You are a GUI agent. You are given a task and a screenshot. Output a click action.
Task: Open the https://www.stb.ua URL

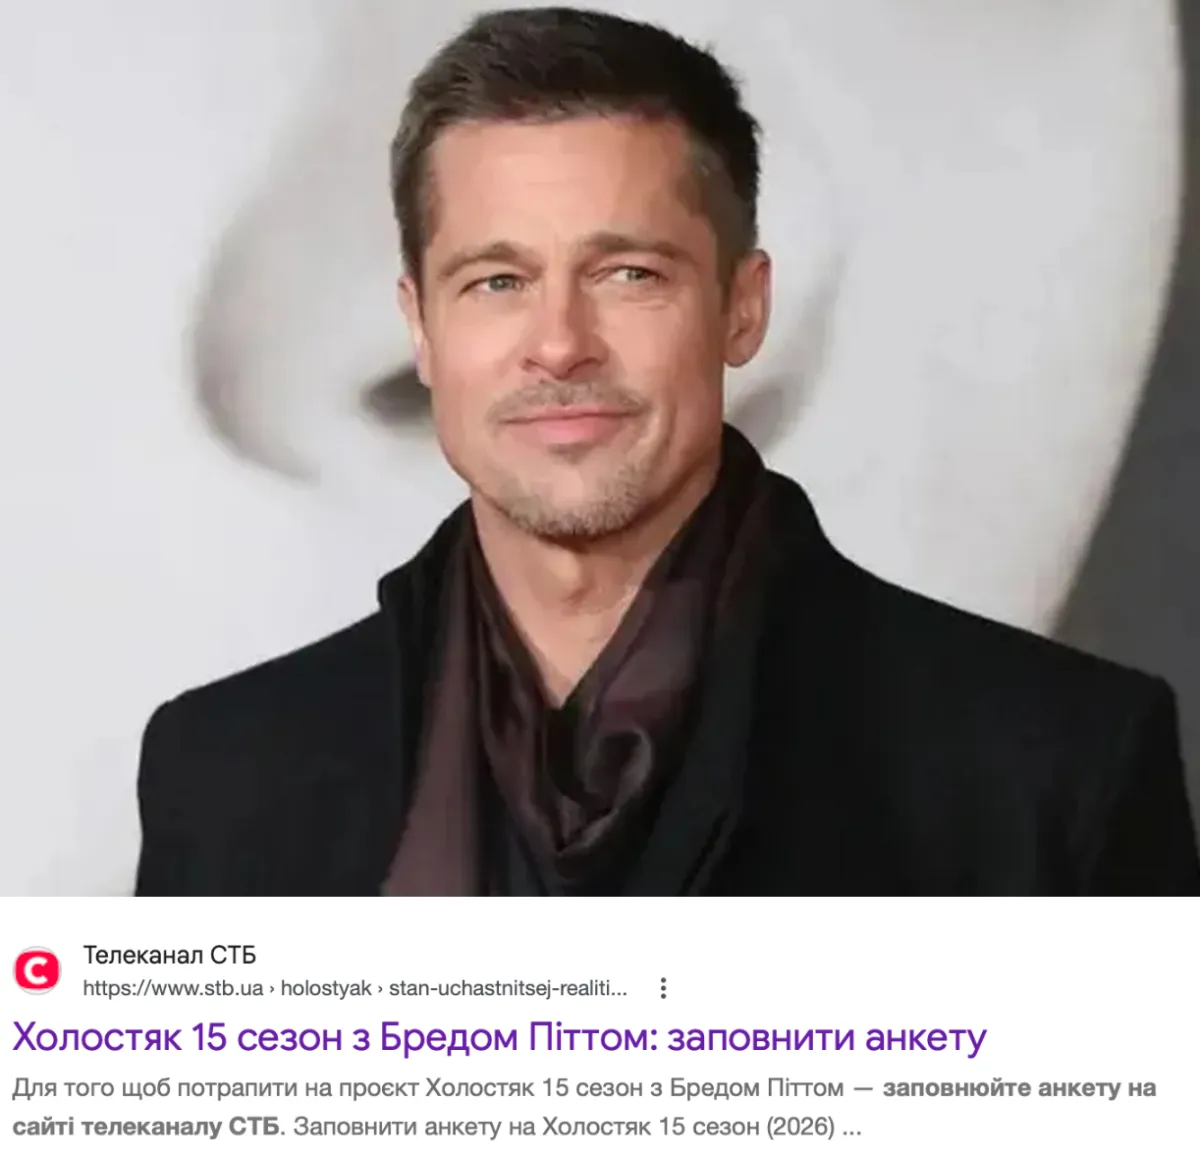173,988
